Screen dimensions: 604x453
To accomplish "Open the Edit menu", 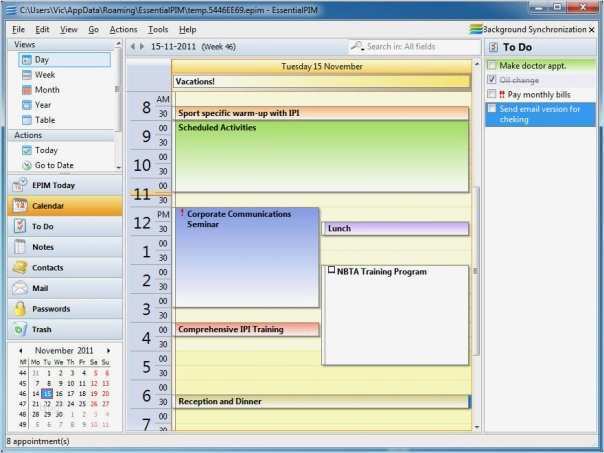I will 42,30.
